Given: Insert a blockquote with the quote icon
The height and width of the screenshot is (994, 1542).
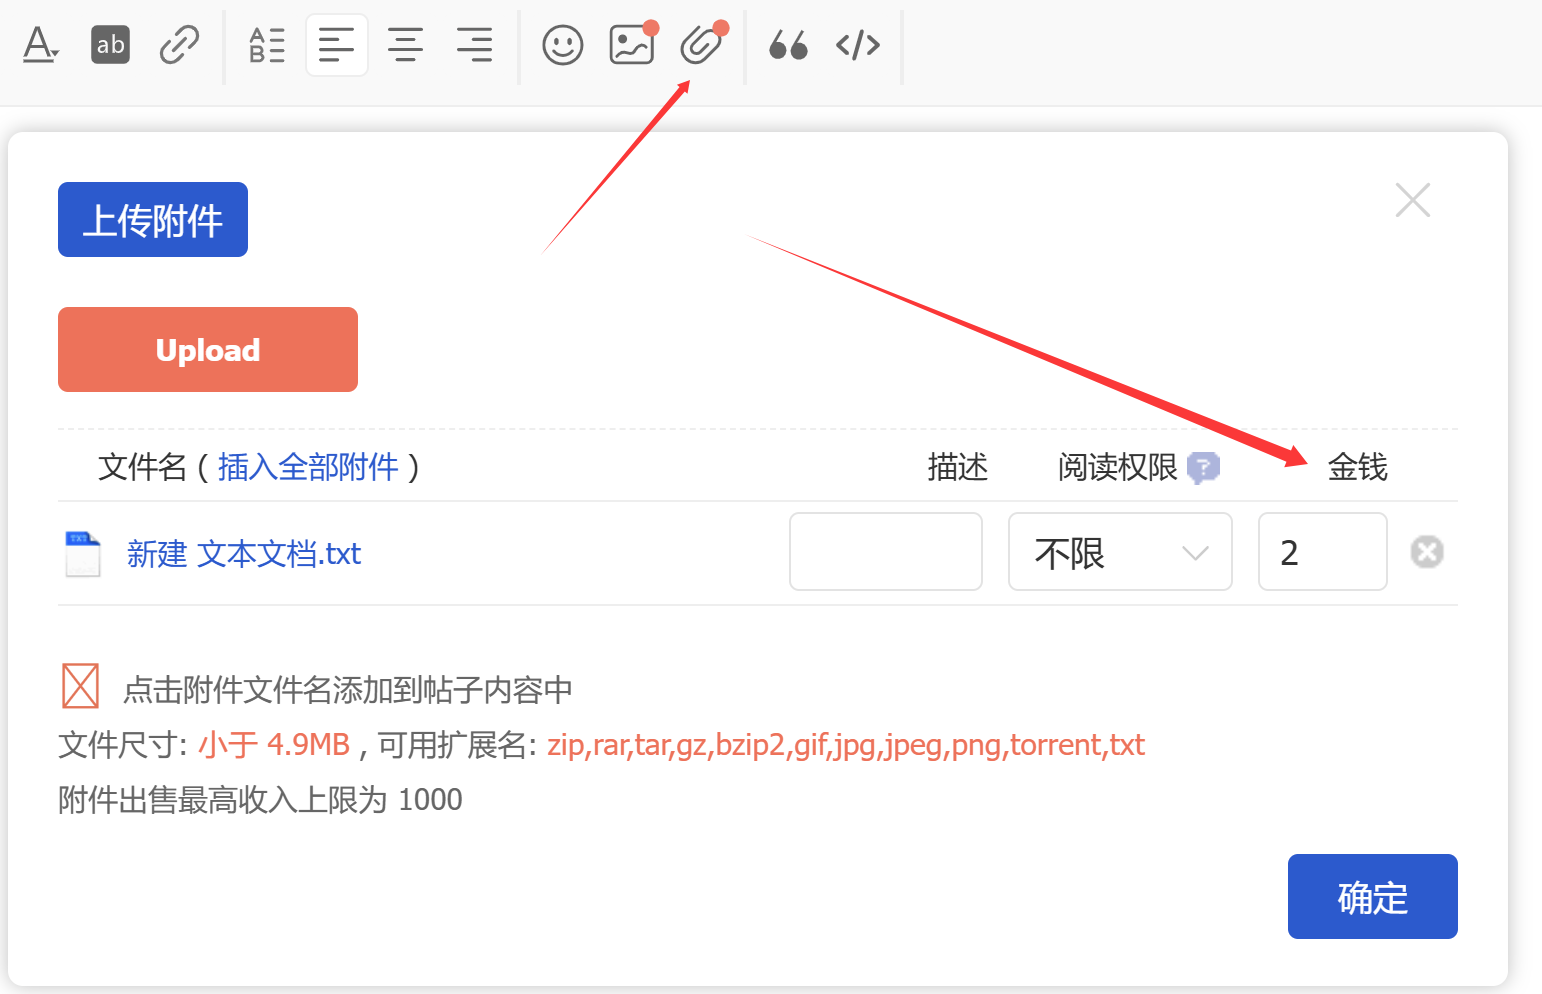Looking at the screenshot, I should (x=788, y=45).
